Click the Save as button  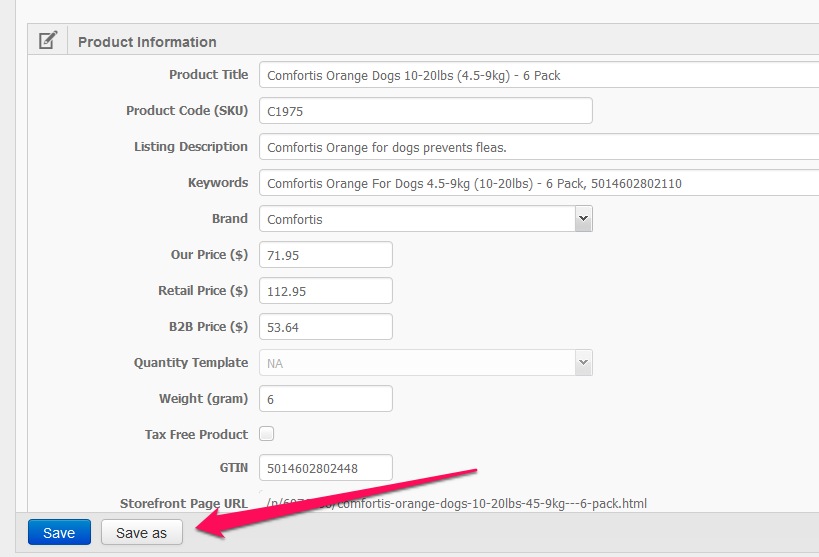click(142, 532)
